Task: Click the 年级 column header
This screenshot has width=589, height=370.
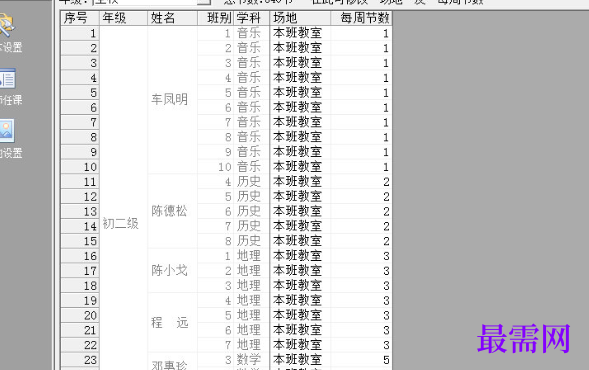Action: coord(123,18)
